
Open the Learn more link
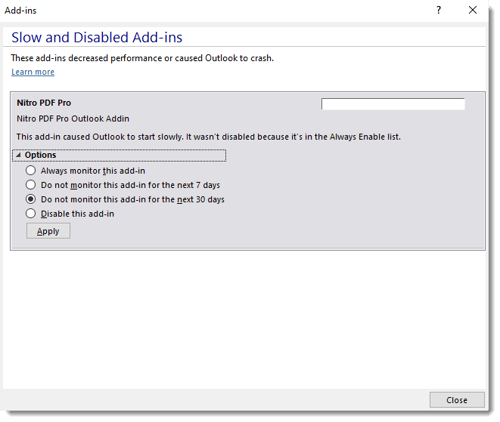click(x=33, y=72)
